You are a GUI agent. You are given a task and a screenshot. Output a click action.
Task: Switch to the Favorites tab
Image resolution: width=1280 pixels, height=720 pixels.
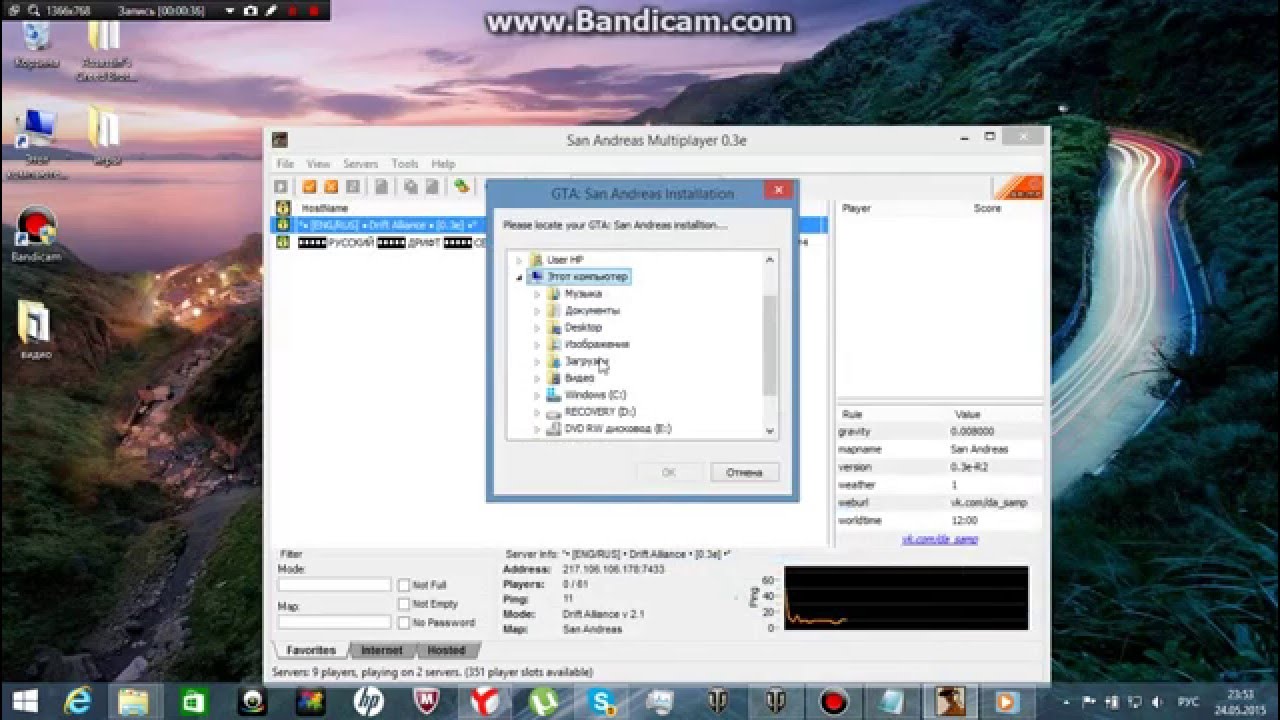point(311,650)
